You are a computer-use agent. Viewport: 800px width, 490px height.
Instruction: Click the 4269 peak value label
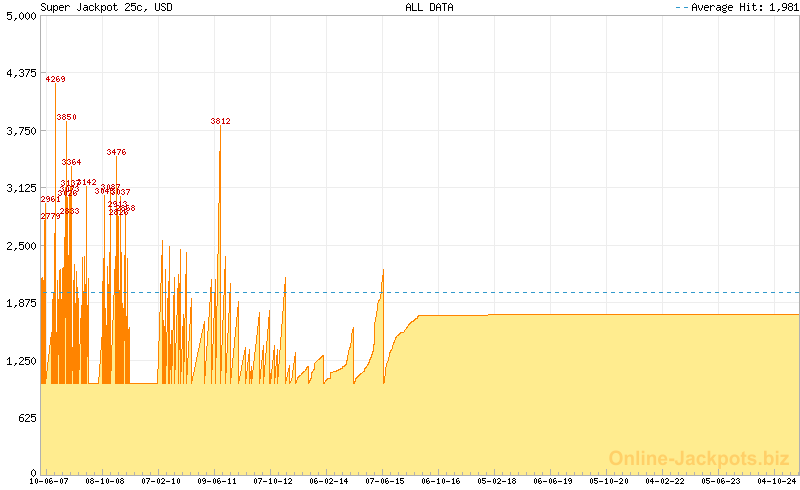(x=56, y=79)
